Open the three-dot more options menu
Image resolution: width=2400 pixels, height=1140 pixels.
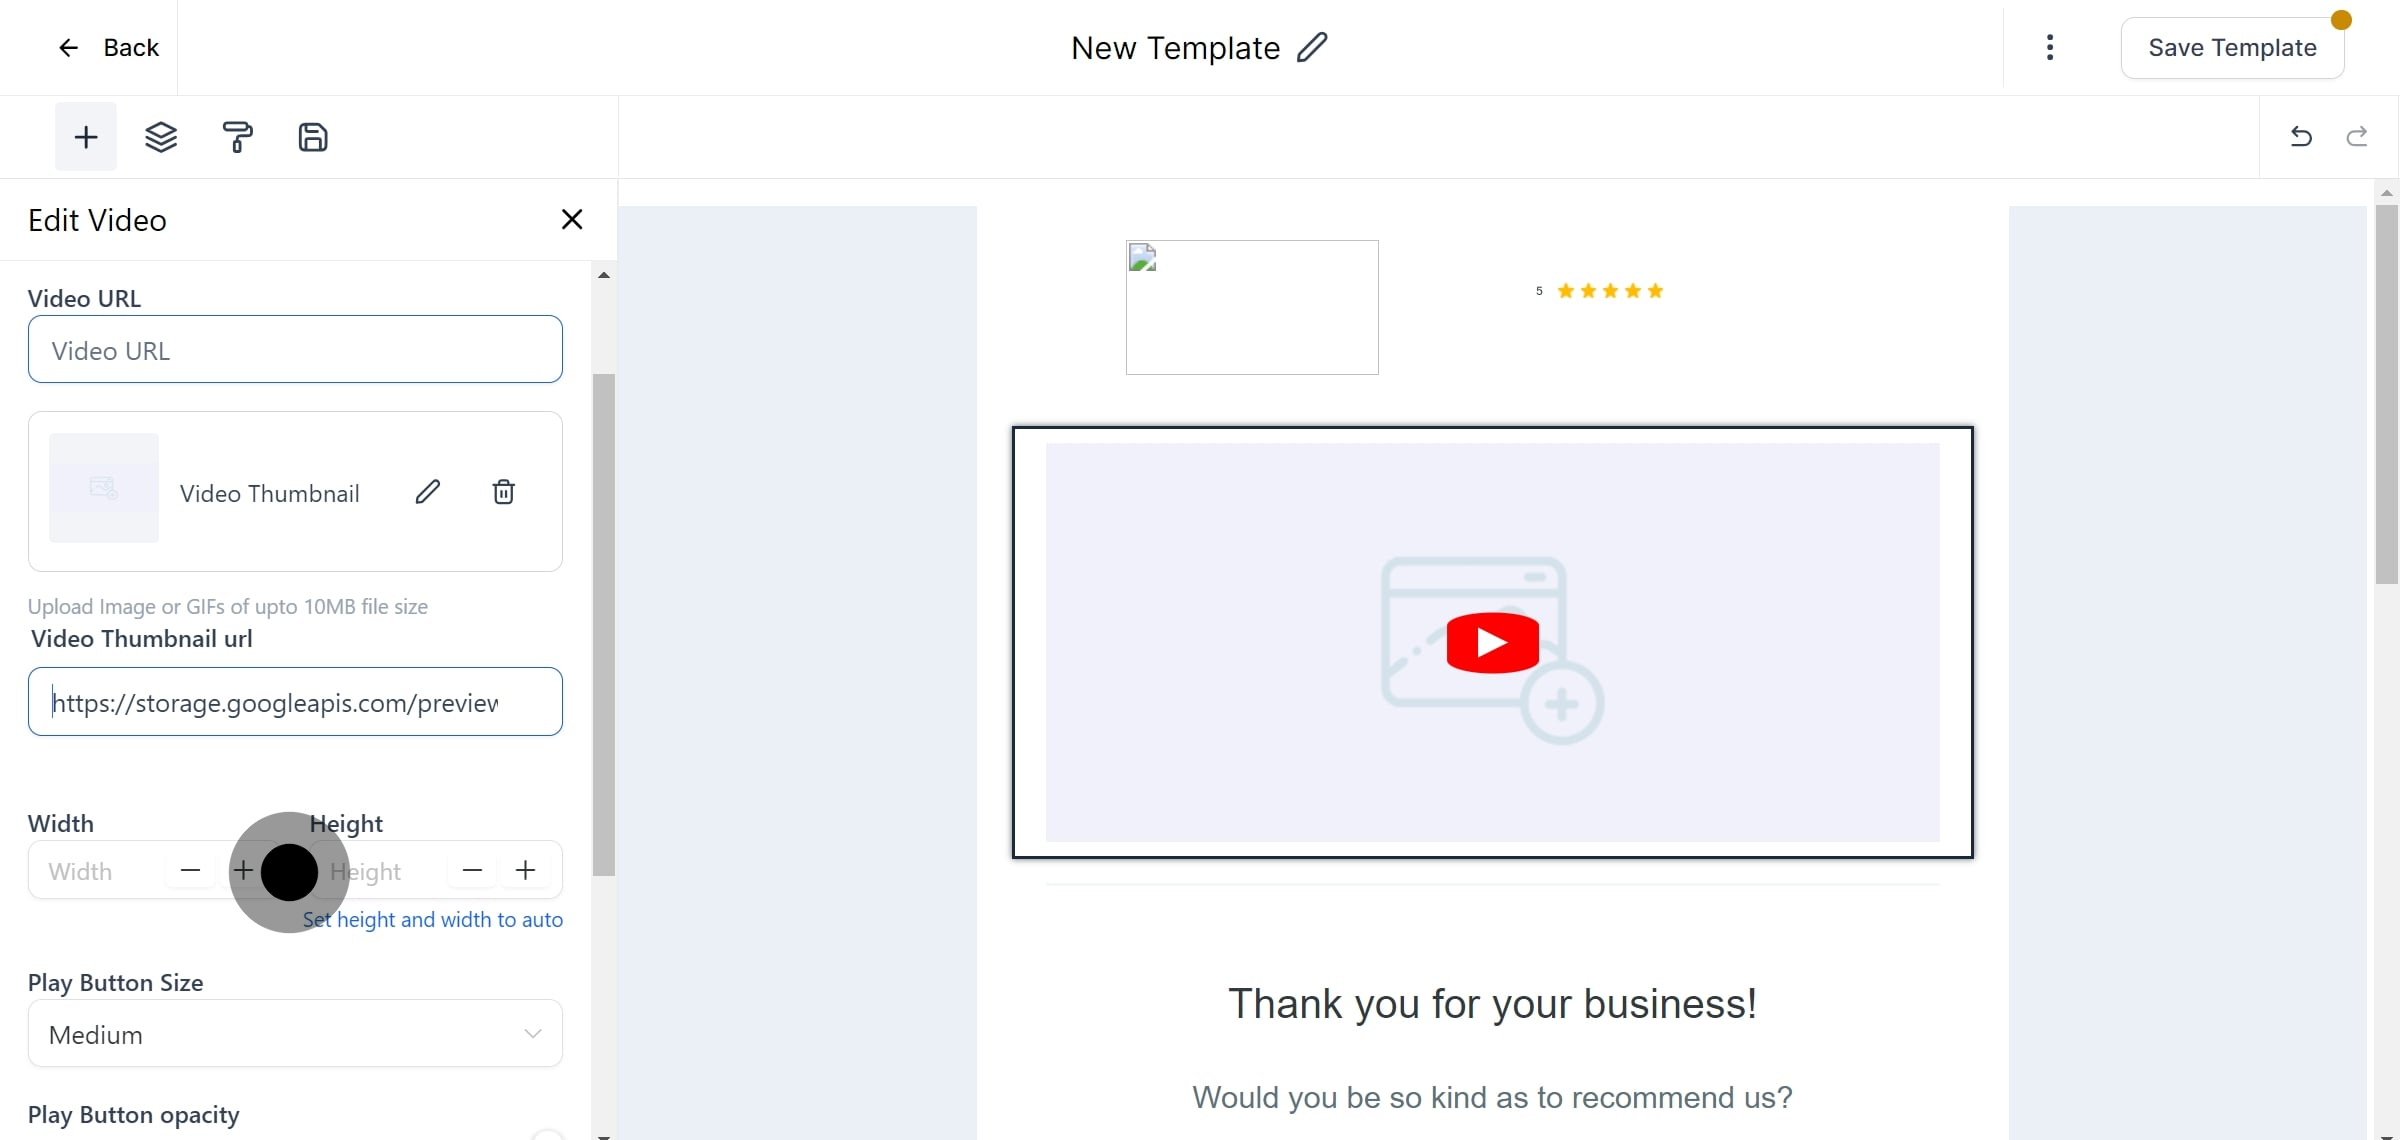(2050, 47)
